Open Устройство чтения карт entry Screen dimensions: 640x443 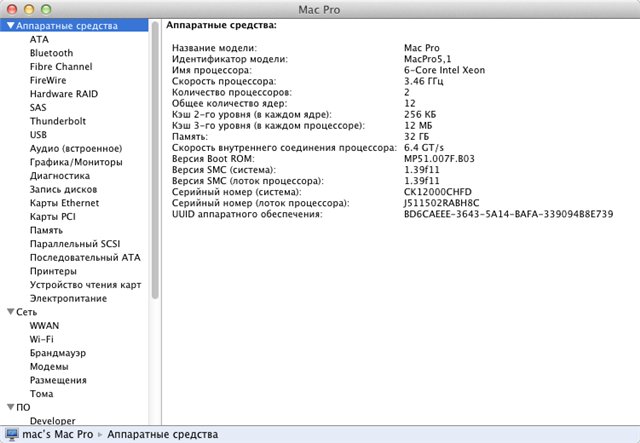(85, 285)
